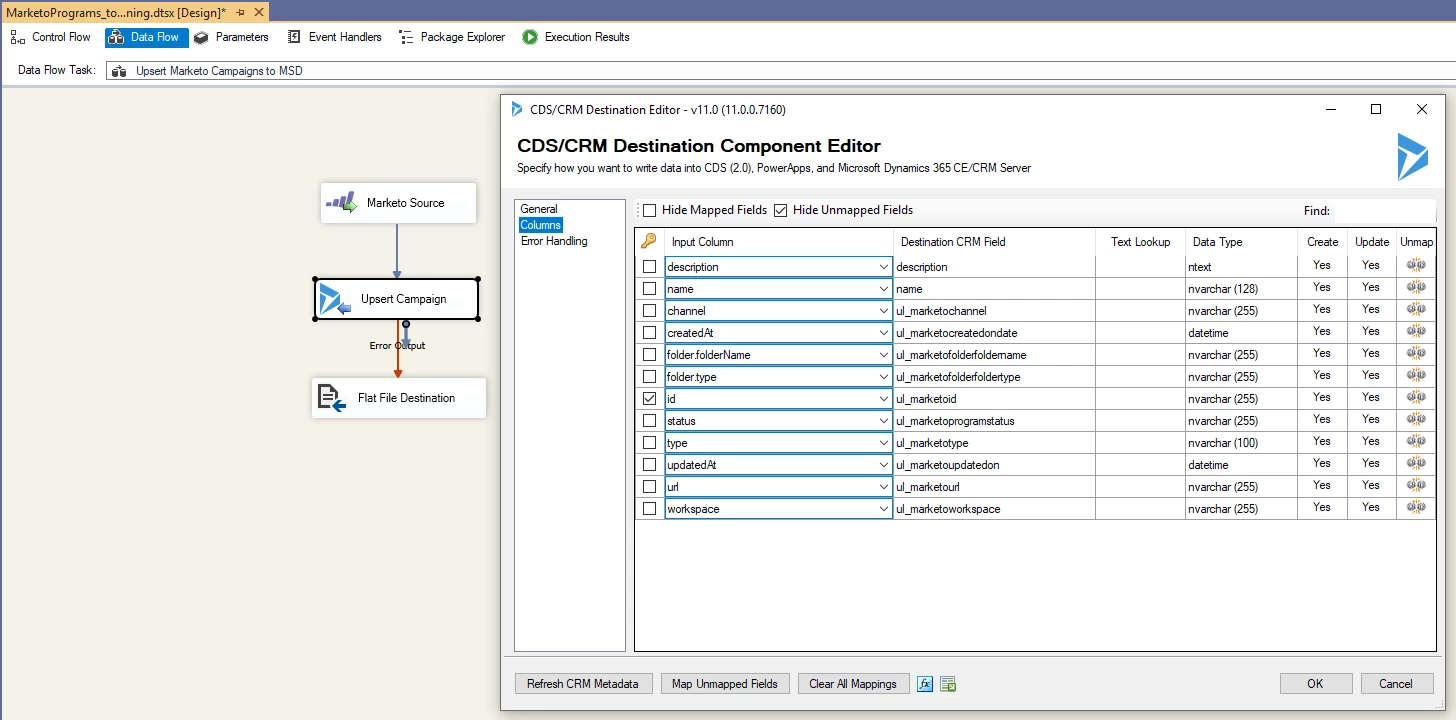
Task: Open the Error Handling page
Action: 554,241
